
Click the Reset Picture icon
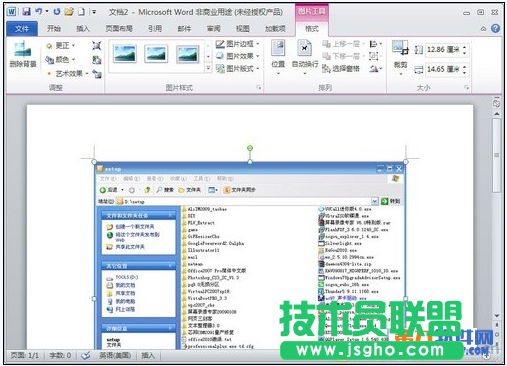(97, 74)
